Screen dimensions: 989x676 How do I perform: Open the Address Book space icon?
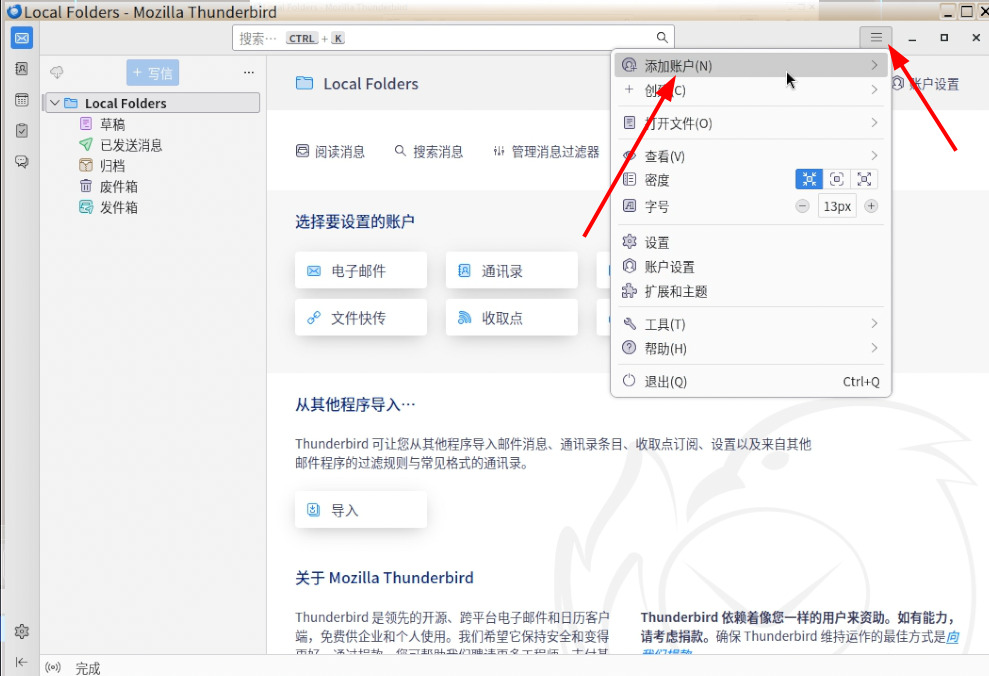(x=21, y=69)
